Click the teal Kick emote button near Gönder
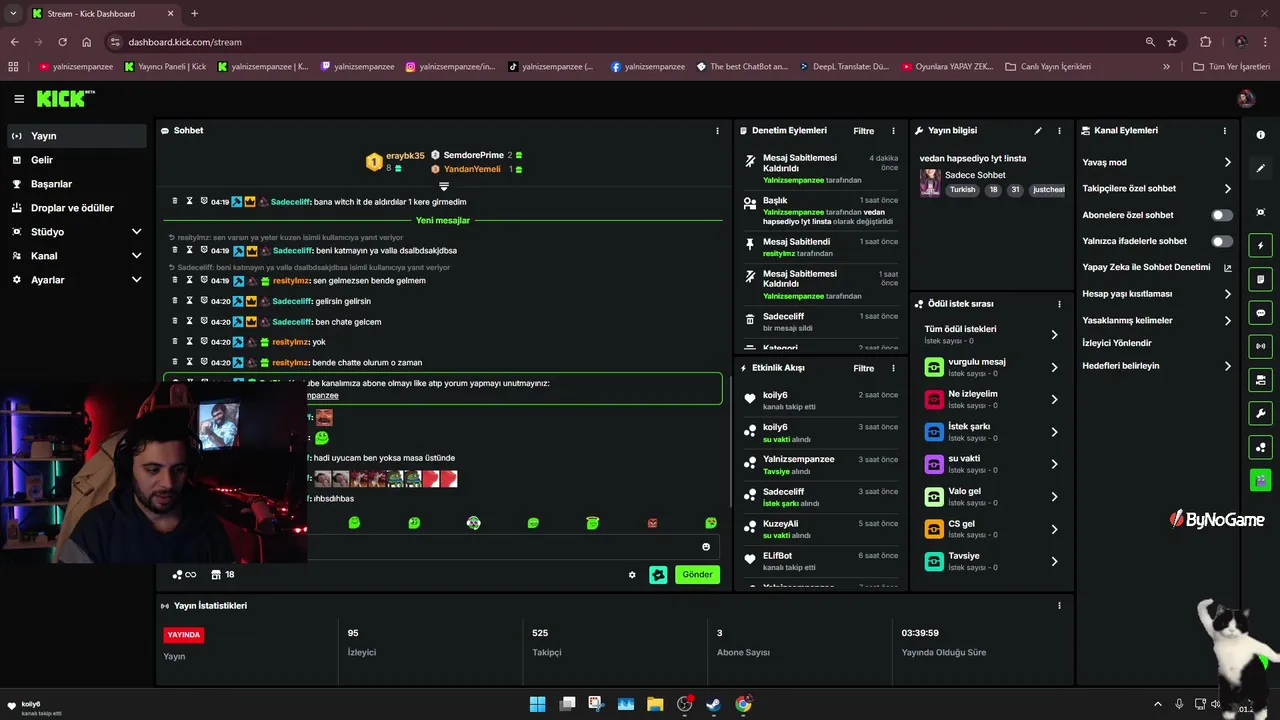 point(658,575)
